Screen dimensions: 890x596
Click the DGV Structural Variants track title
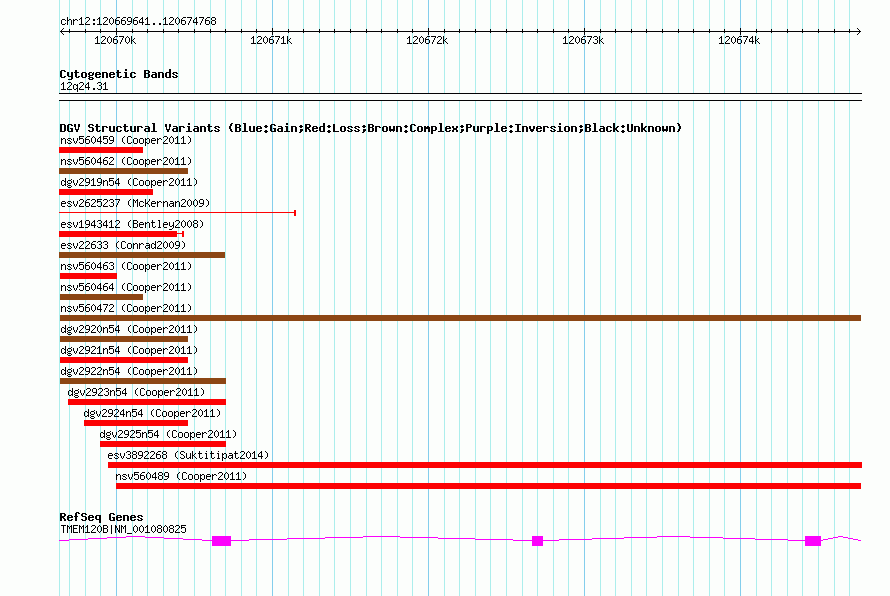point(371,128)
